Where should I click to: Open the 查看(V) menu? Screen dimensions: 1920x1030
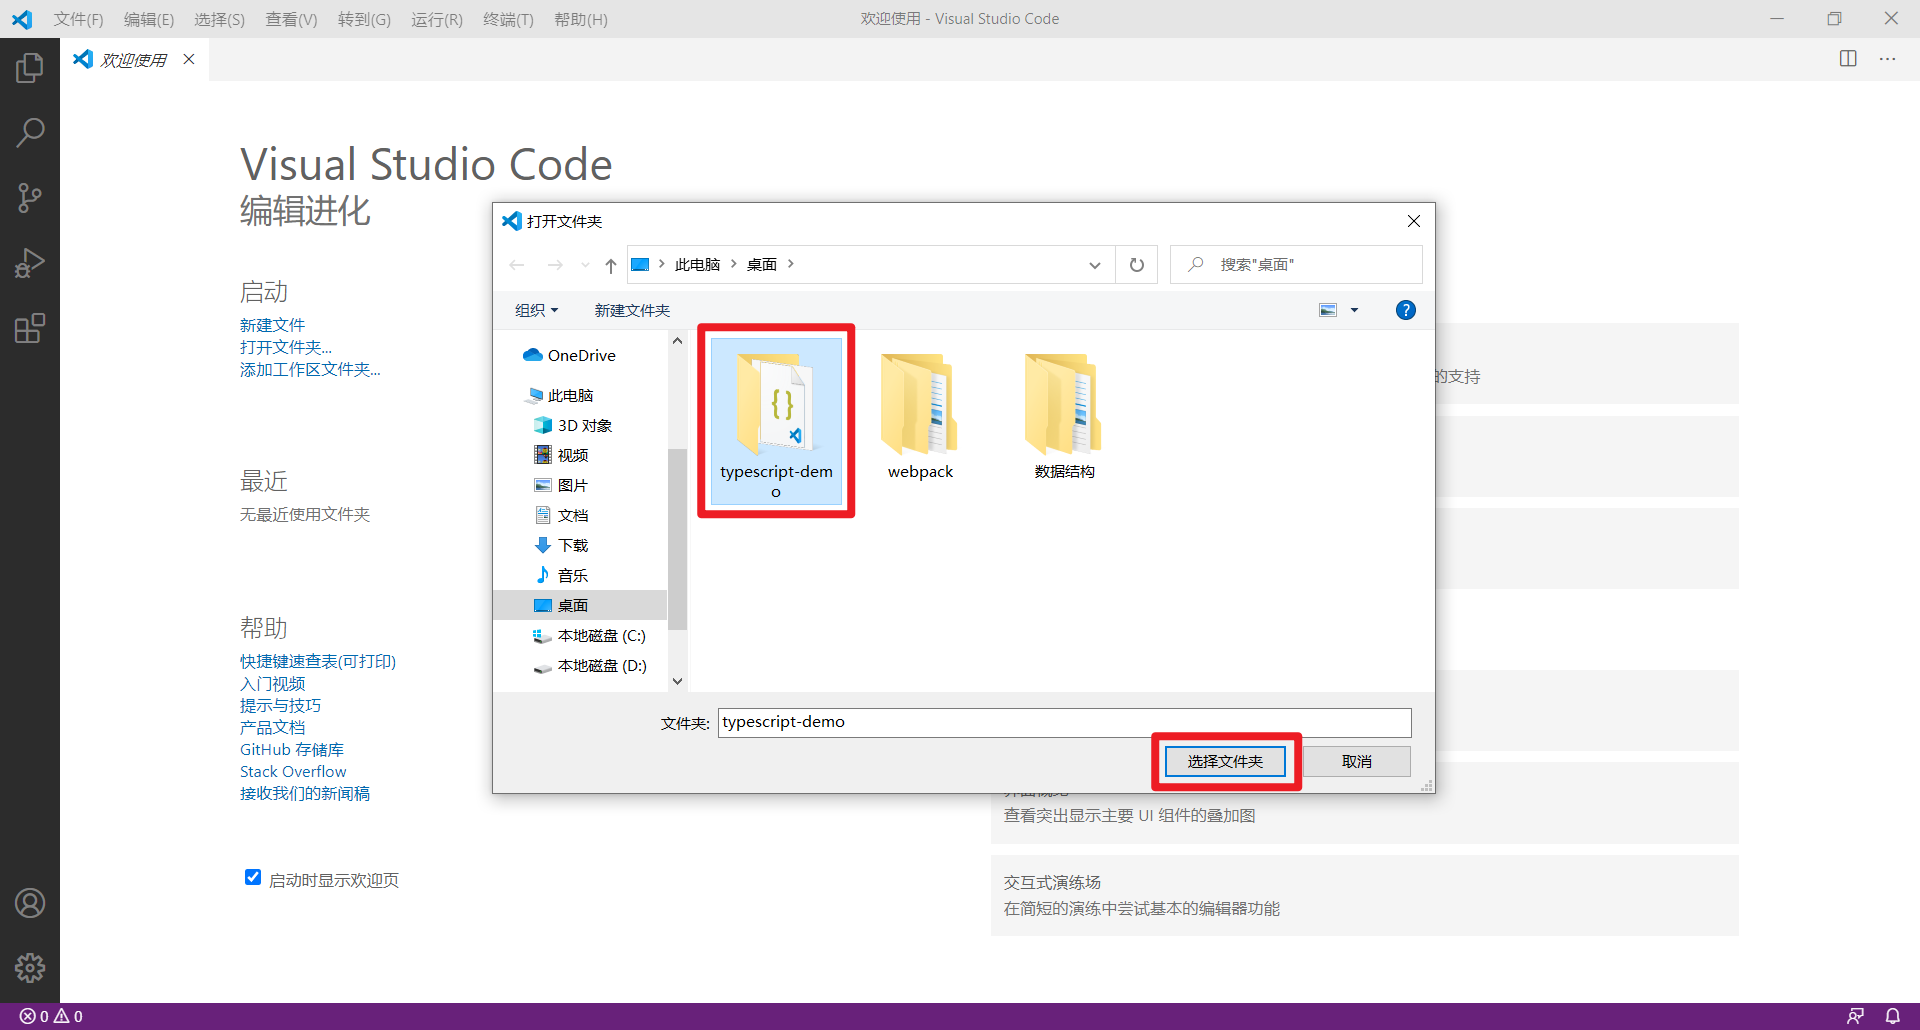(291, 19)
